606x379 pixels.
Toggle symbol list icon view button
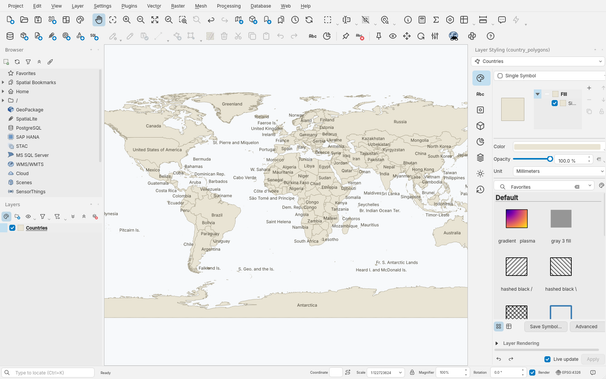(499, 326)
